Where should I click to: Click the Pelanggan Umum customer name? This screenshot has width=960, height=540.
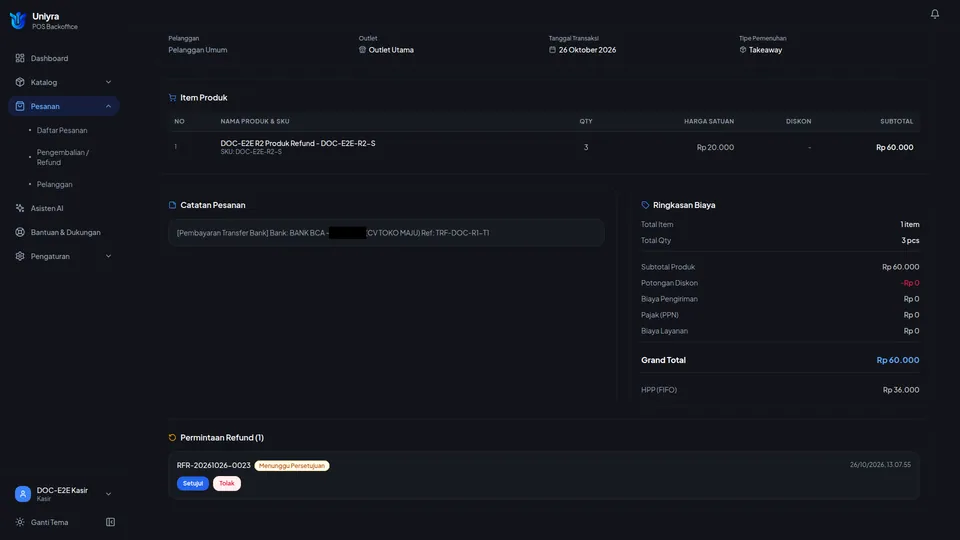tap(198, 50)
